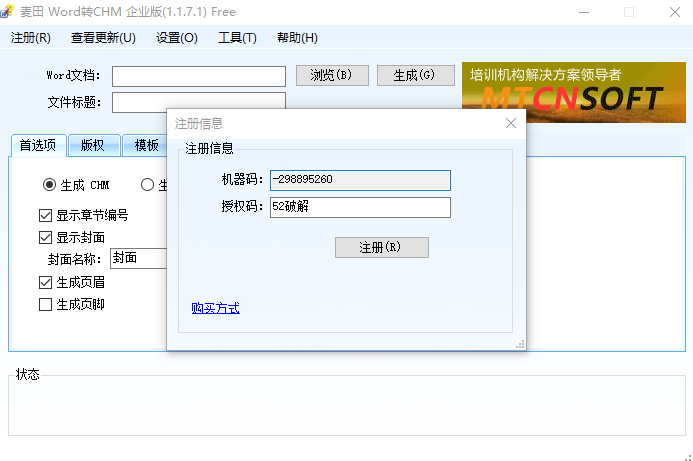Select the 生成 CHM radio button
This screenshot has width=693, height=461.
[50, 184]
